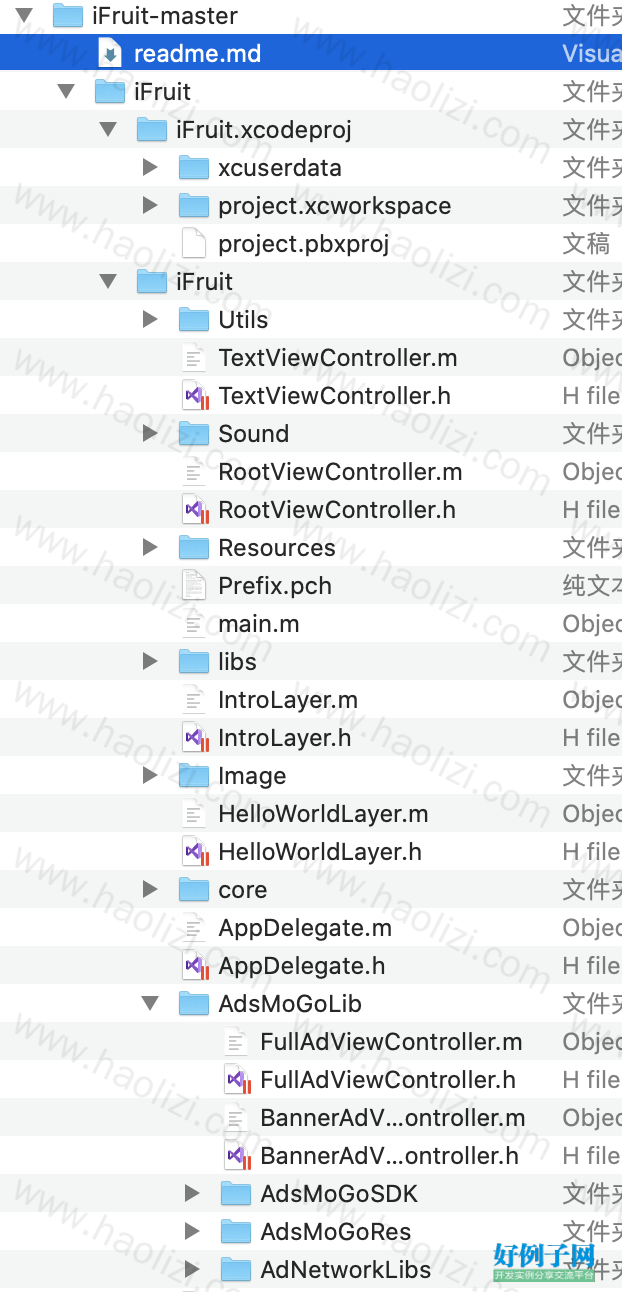The width and height of the screenshot is (622, 1292).
Task: Select the HelloWorldLayer.m file name
Action: point(323,814)
